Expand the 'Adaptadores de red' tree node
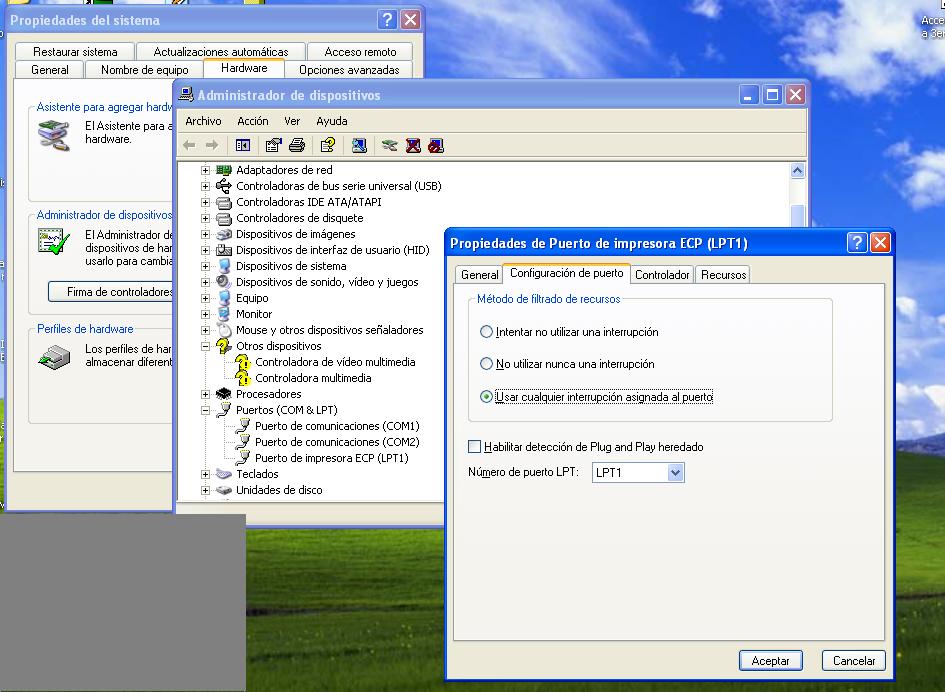Viewport: 945px width, 692px height. coord(207,169)
